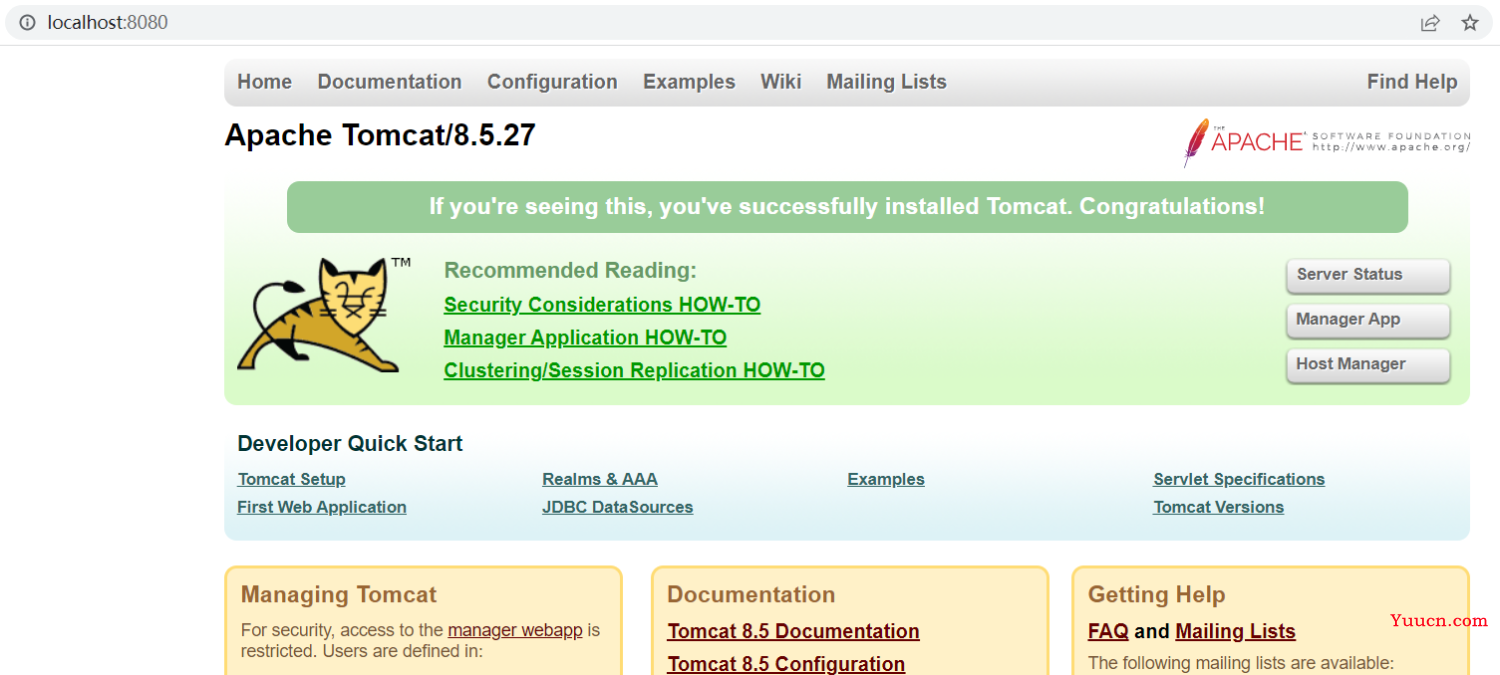This screenshot has height=675, width=1500.
Task: Open the Documentation nav item
Action: coord(389,82)
